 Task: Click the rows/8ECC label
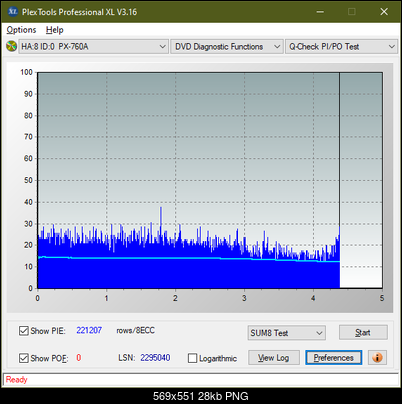(x=136, y=330)
